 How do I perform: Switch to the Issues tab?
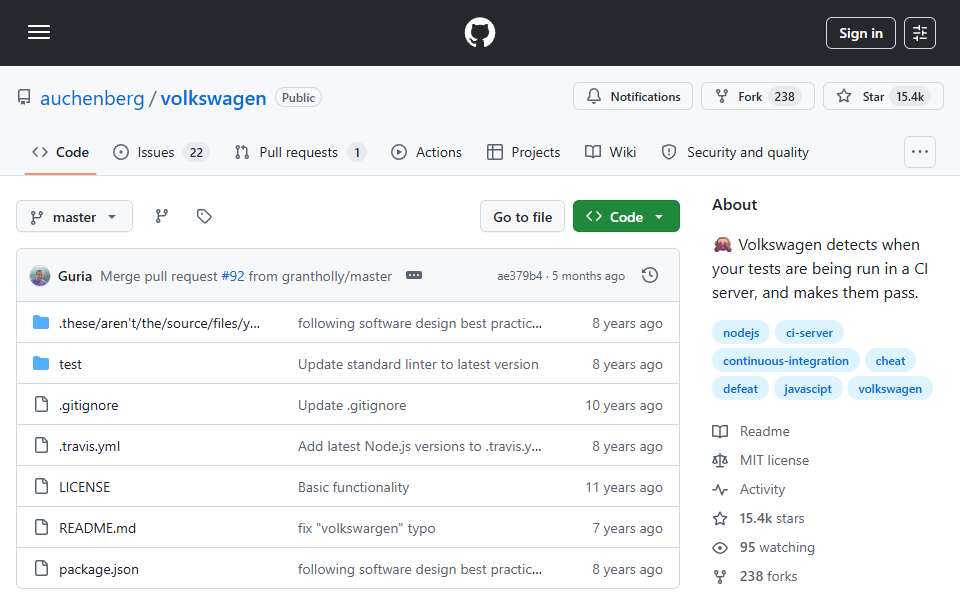(x=161, y=152)
